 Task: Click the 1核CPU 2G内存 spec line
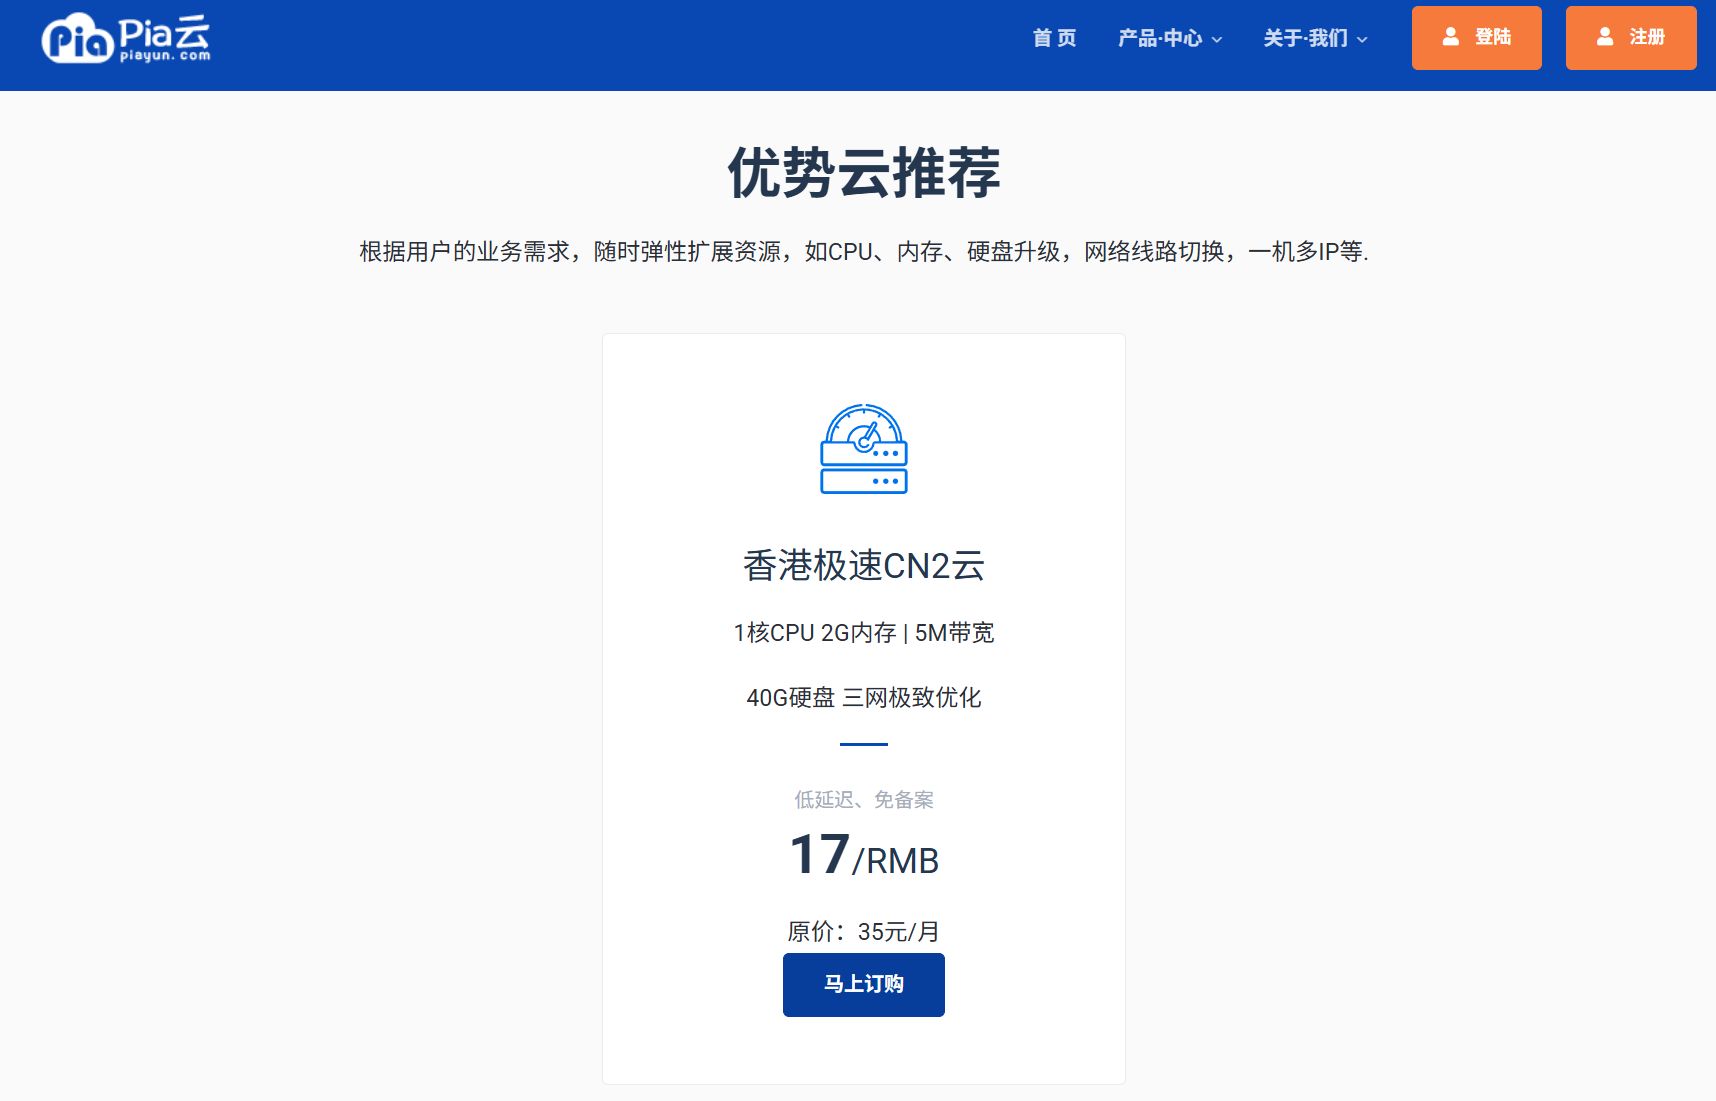tap(864, 633)
